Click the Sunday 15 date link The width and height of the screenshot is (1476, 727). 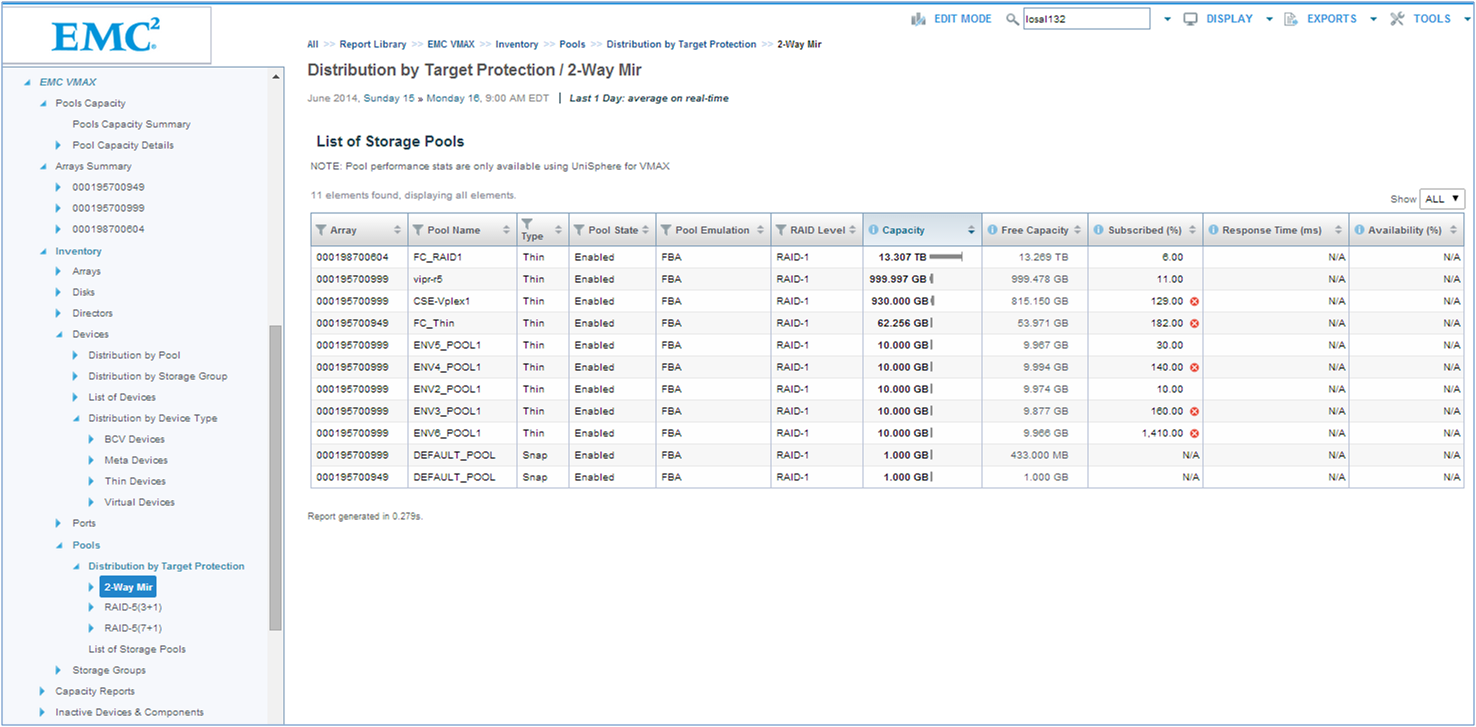coord(389,98)
